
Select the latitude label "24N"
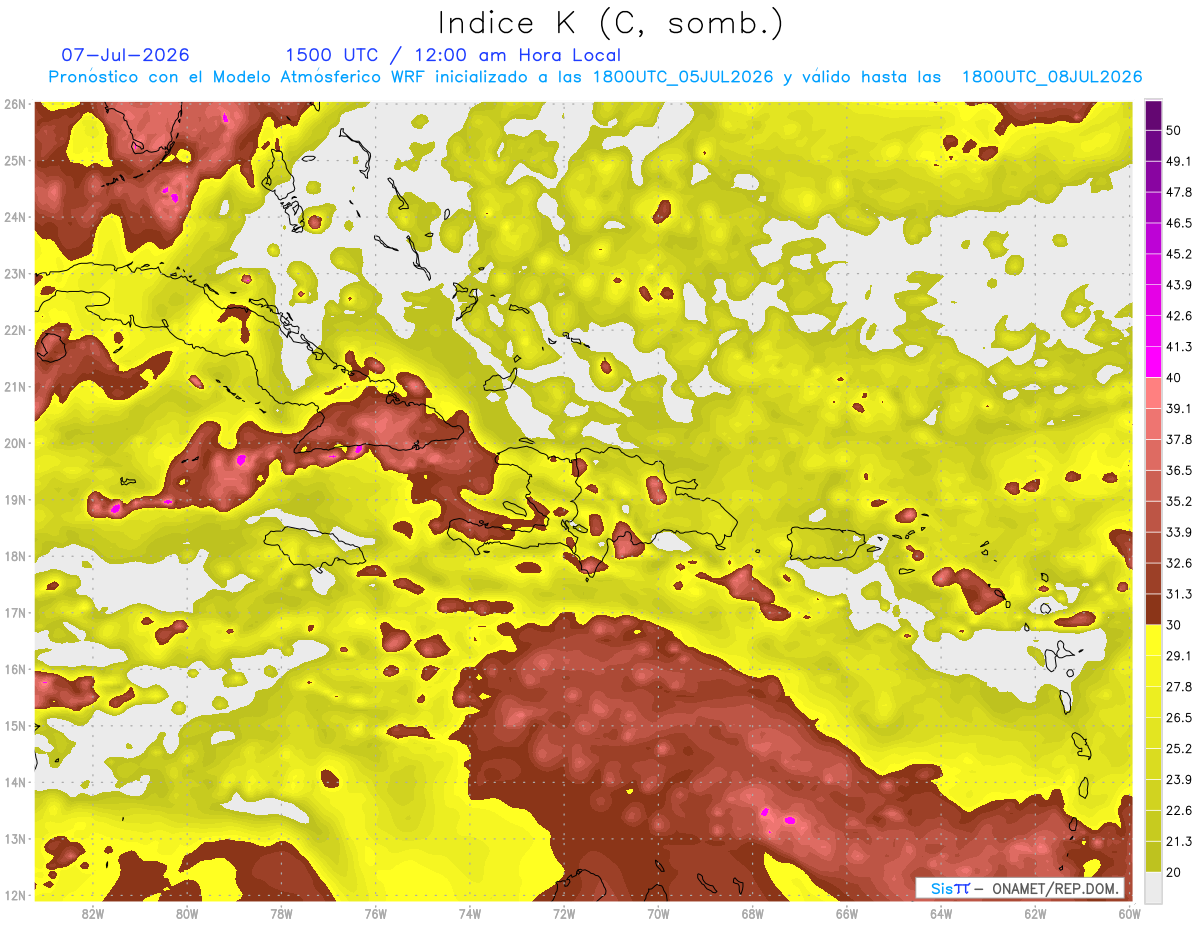(x=14, y=217)
